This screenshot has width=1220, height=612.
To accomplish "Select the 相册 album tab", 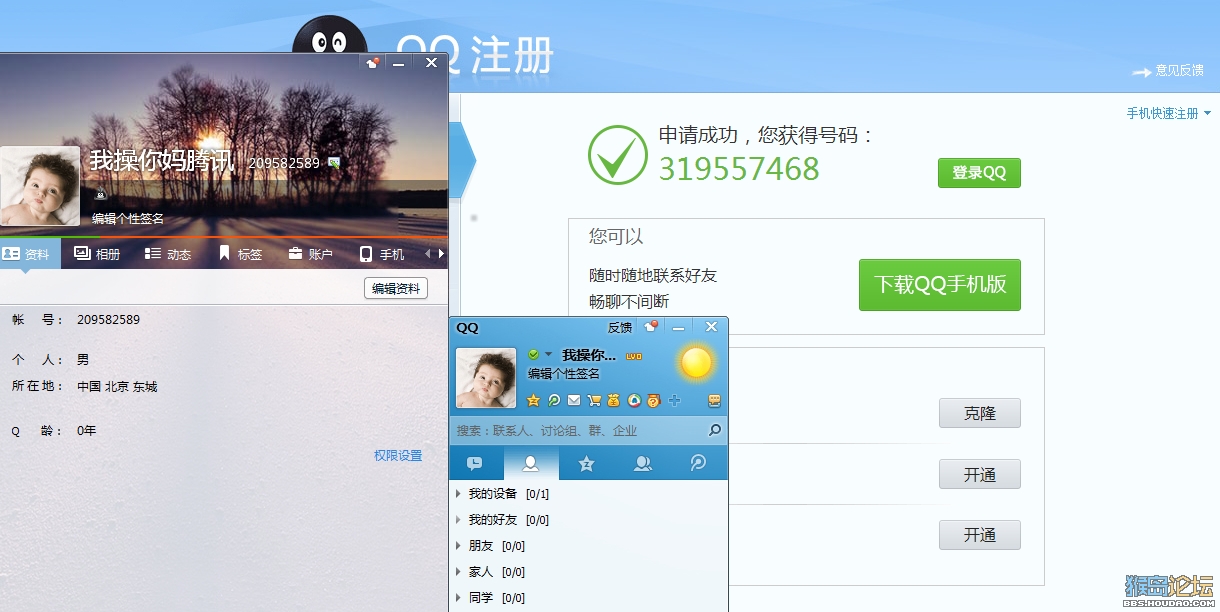I will point(97,254).
